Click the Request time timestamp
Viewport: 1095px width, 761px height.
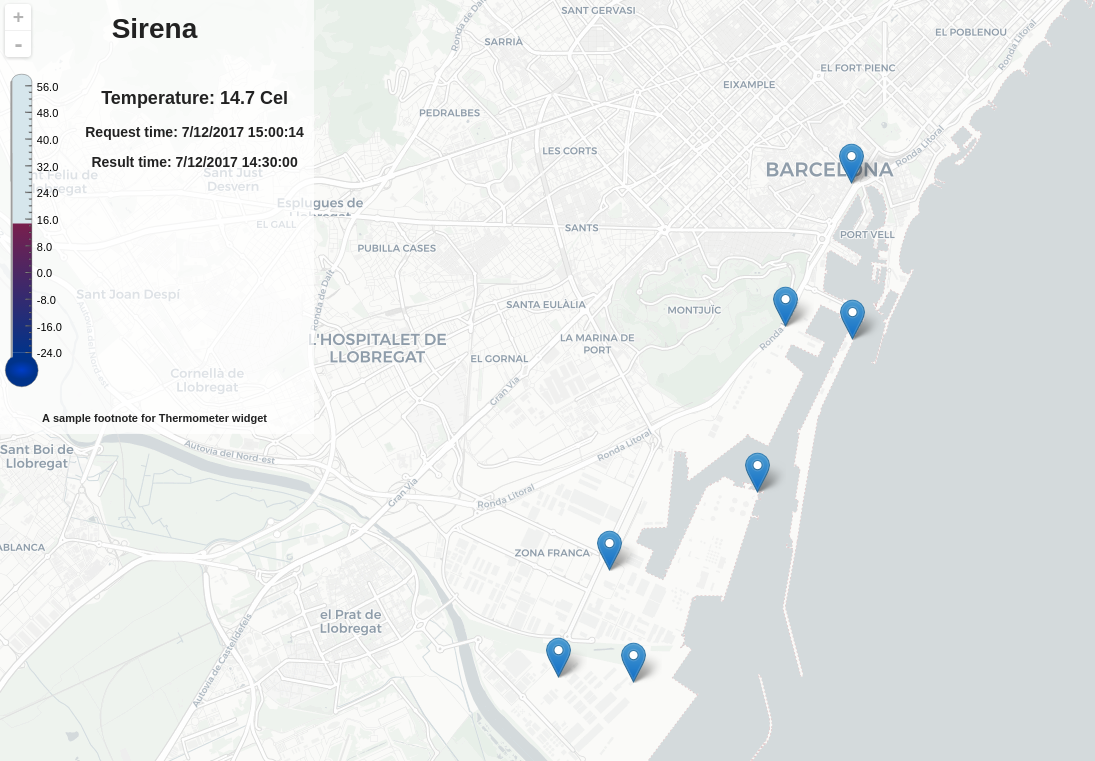(194, 132)
